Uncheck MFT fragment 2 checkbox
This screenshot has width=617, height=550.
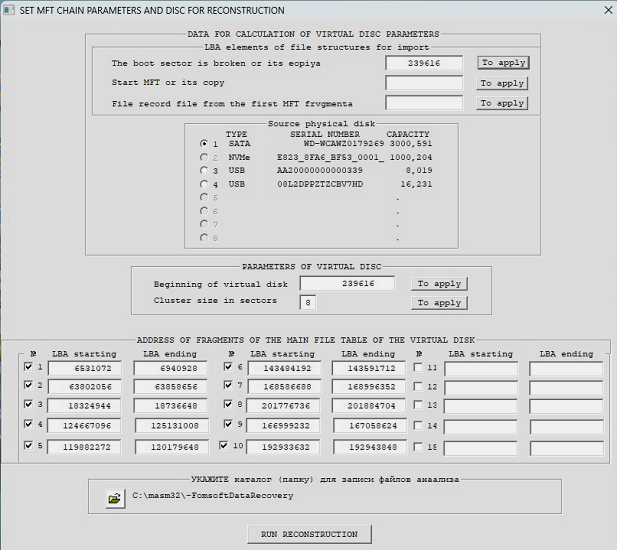[28, 385]
